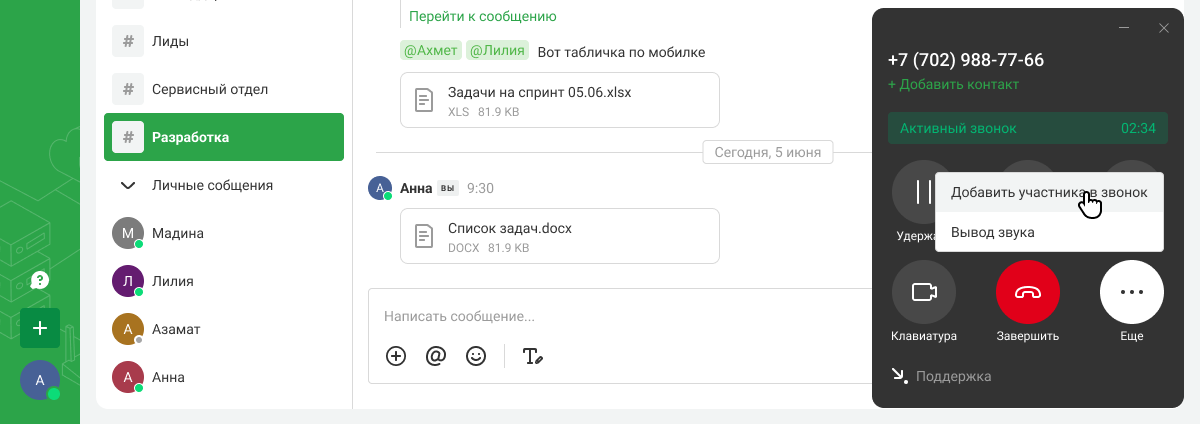Minimize the call window
Image resolution: width=1200 pixels, height=424 pixels.
pyautogui.click(x=1124, y=28)
